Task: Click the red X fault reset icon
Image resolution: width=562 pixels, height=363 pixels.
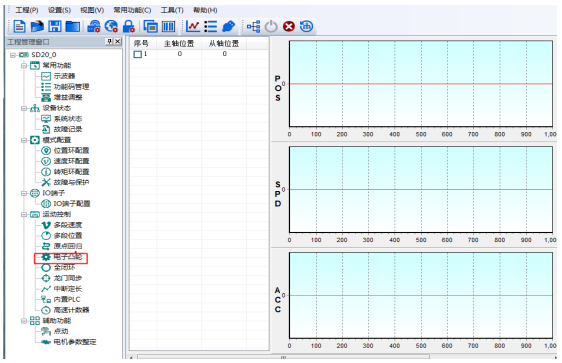Action: coord(289,26)
